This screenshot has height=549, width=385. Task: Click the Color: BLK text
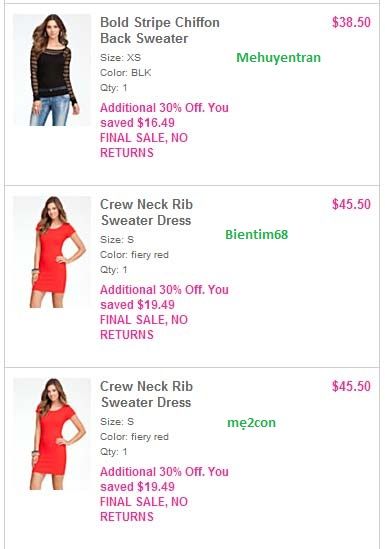[x=126, y=73]
